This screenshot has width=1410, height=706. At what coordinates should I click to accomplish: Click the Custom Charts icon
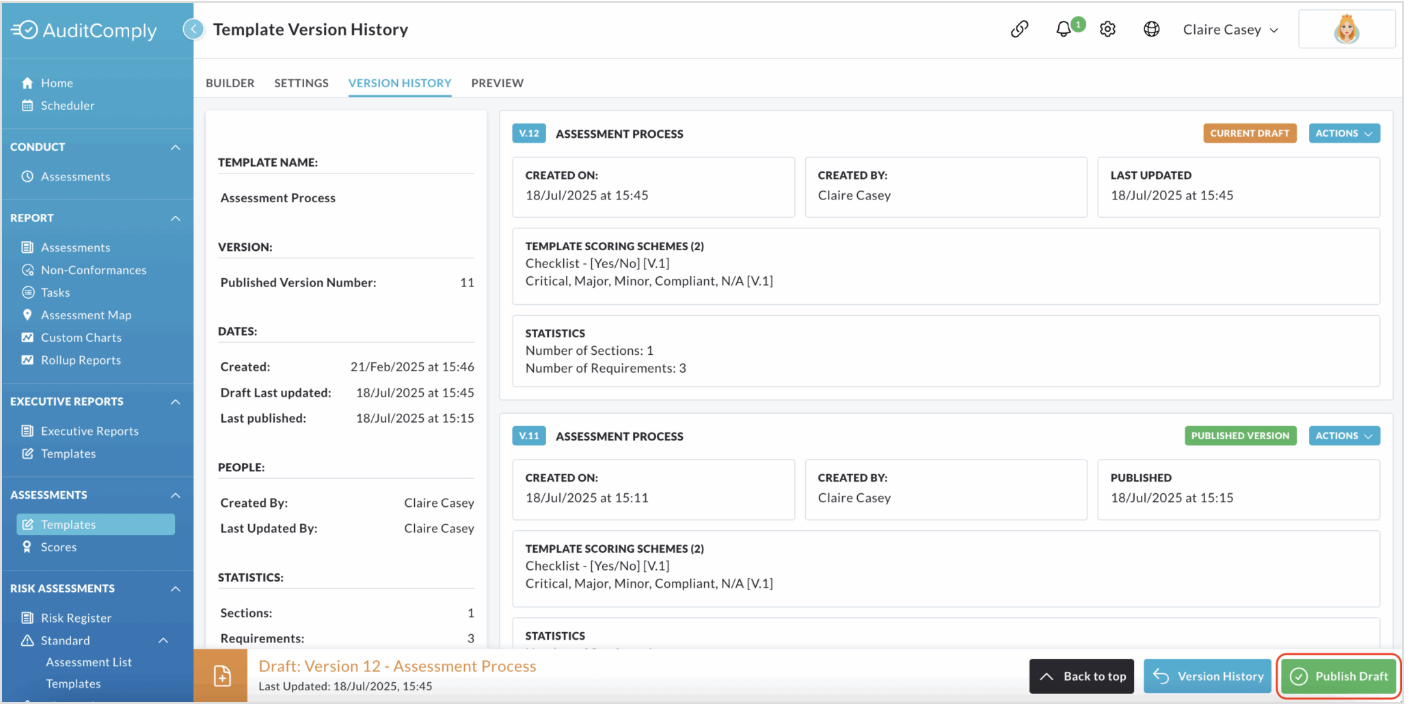tap(28, 337)
